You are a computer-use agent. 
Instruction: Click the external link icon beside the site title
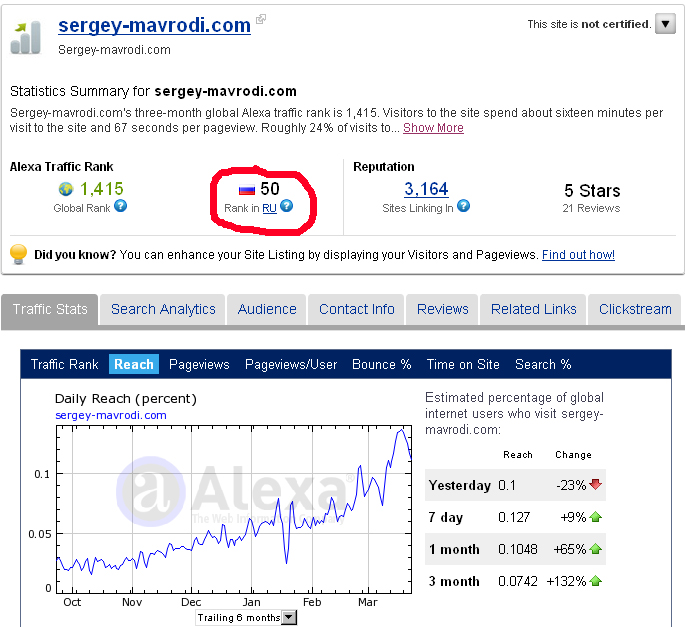pyautogui.click(x=261, y=19)
